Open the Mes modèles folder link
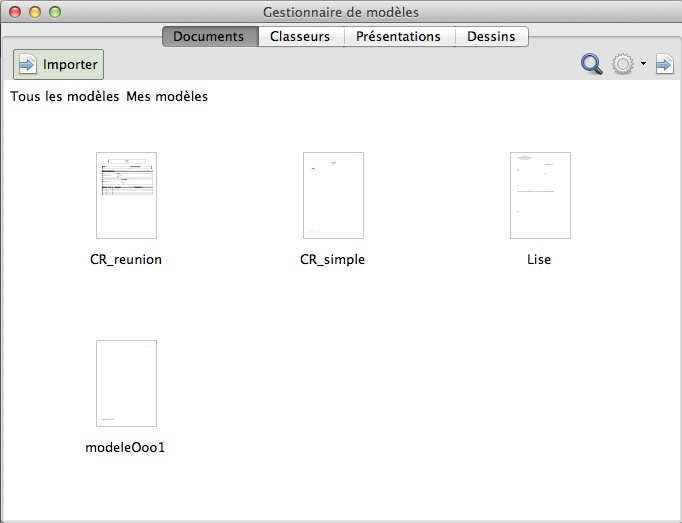 (167, 96)
